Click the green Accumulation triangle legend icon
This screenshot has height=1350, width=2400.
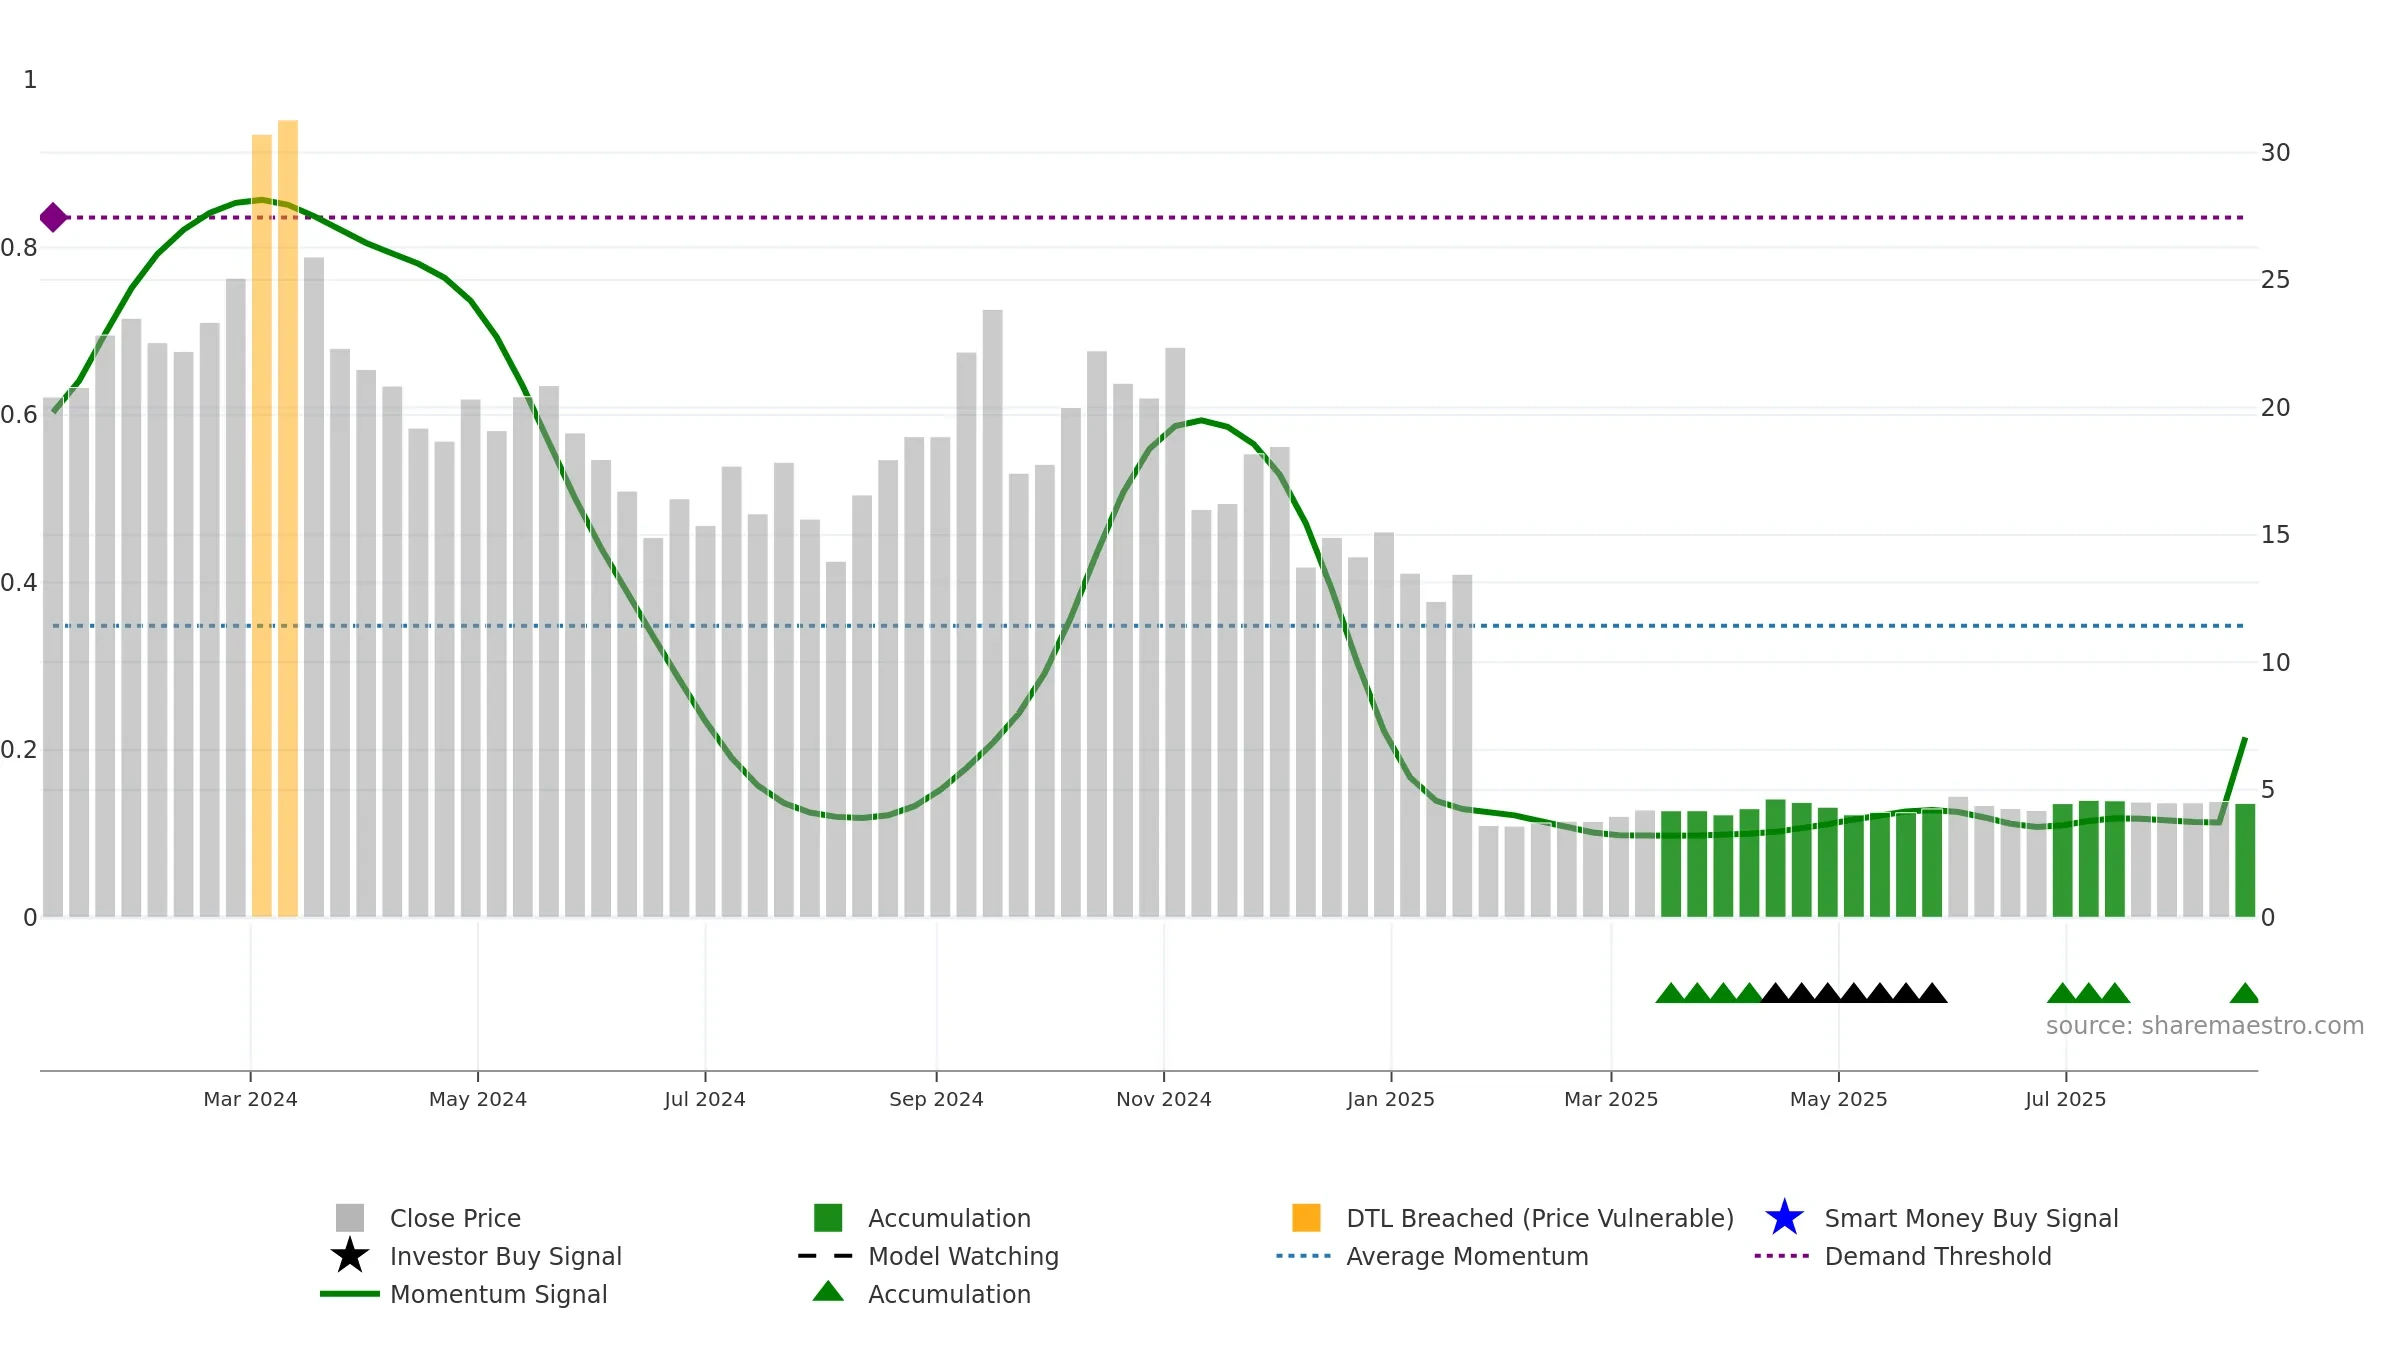click(828, 1291)
